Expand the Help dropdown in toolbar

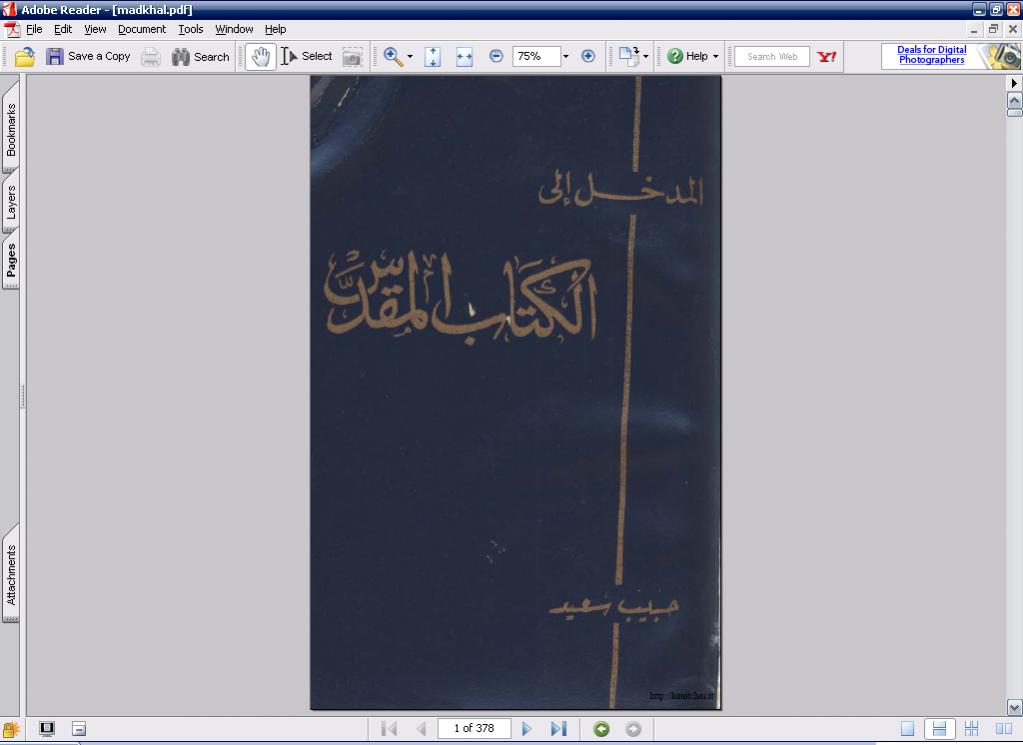pos(715,57)
